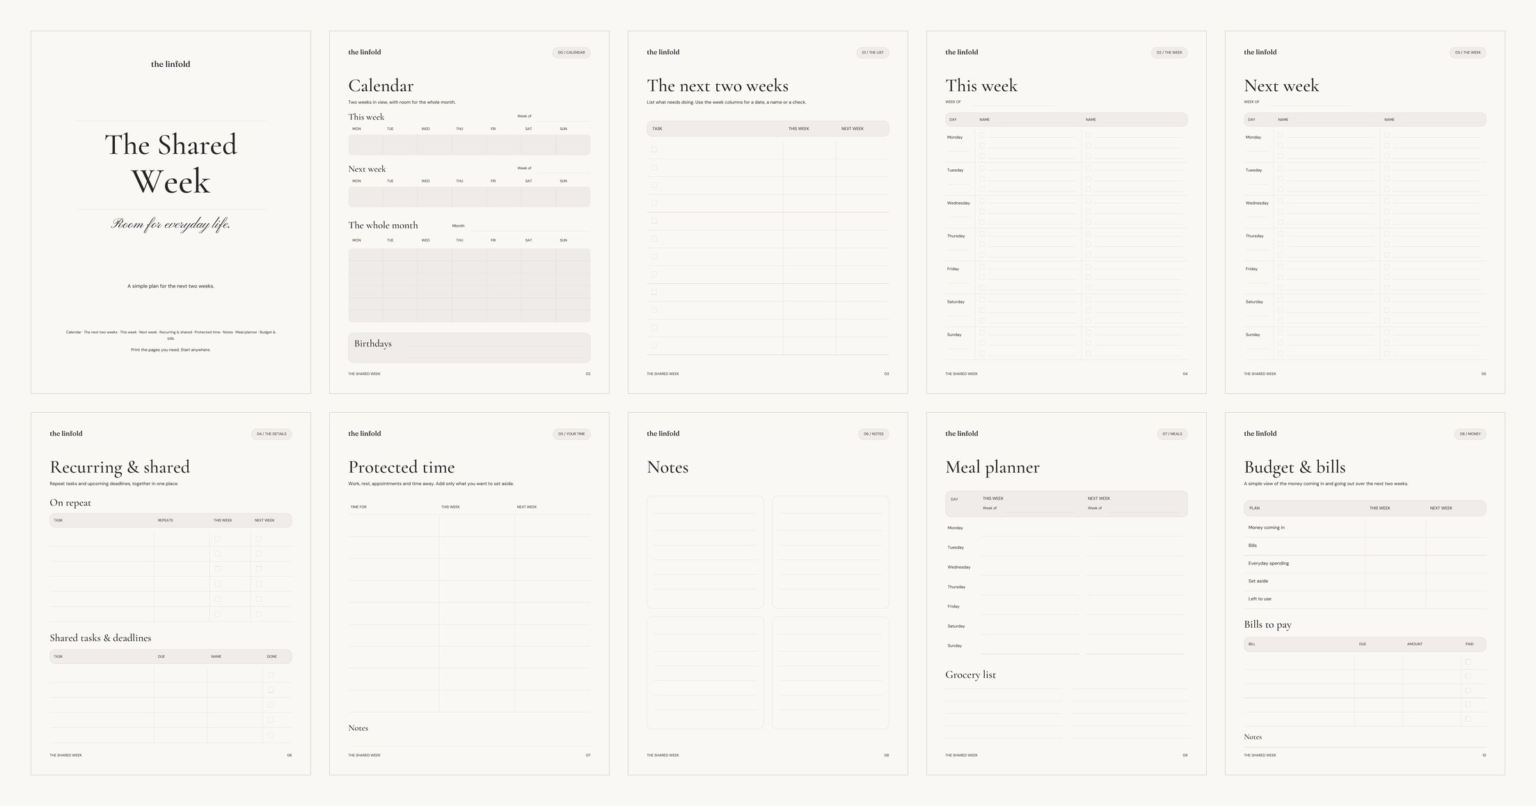Select 'The whole month' section title

click(x=383, y=225)
